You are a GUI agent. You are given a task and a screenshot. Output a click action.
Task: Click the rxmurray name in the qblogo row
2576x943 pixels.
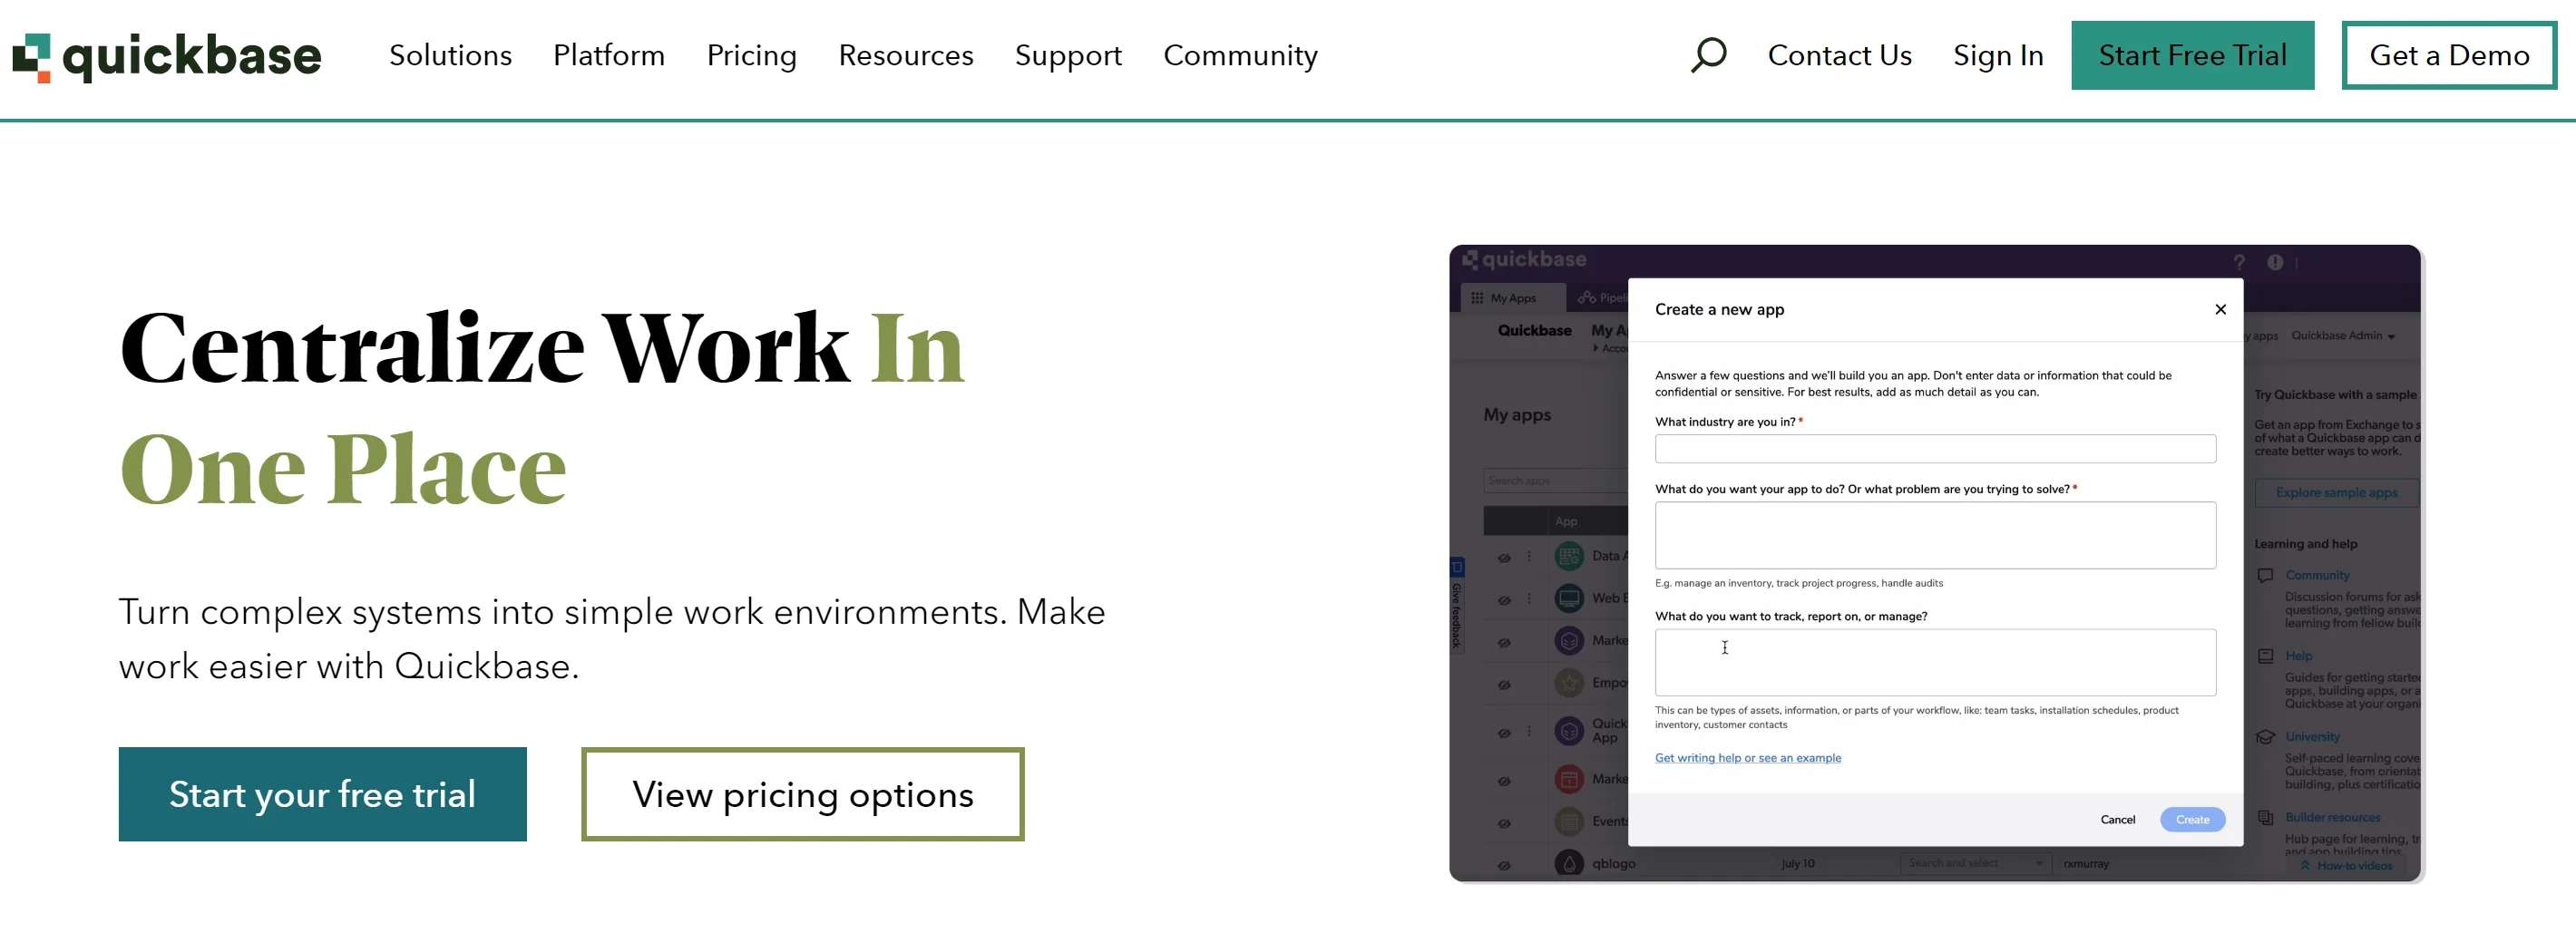[2085, 863]
